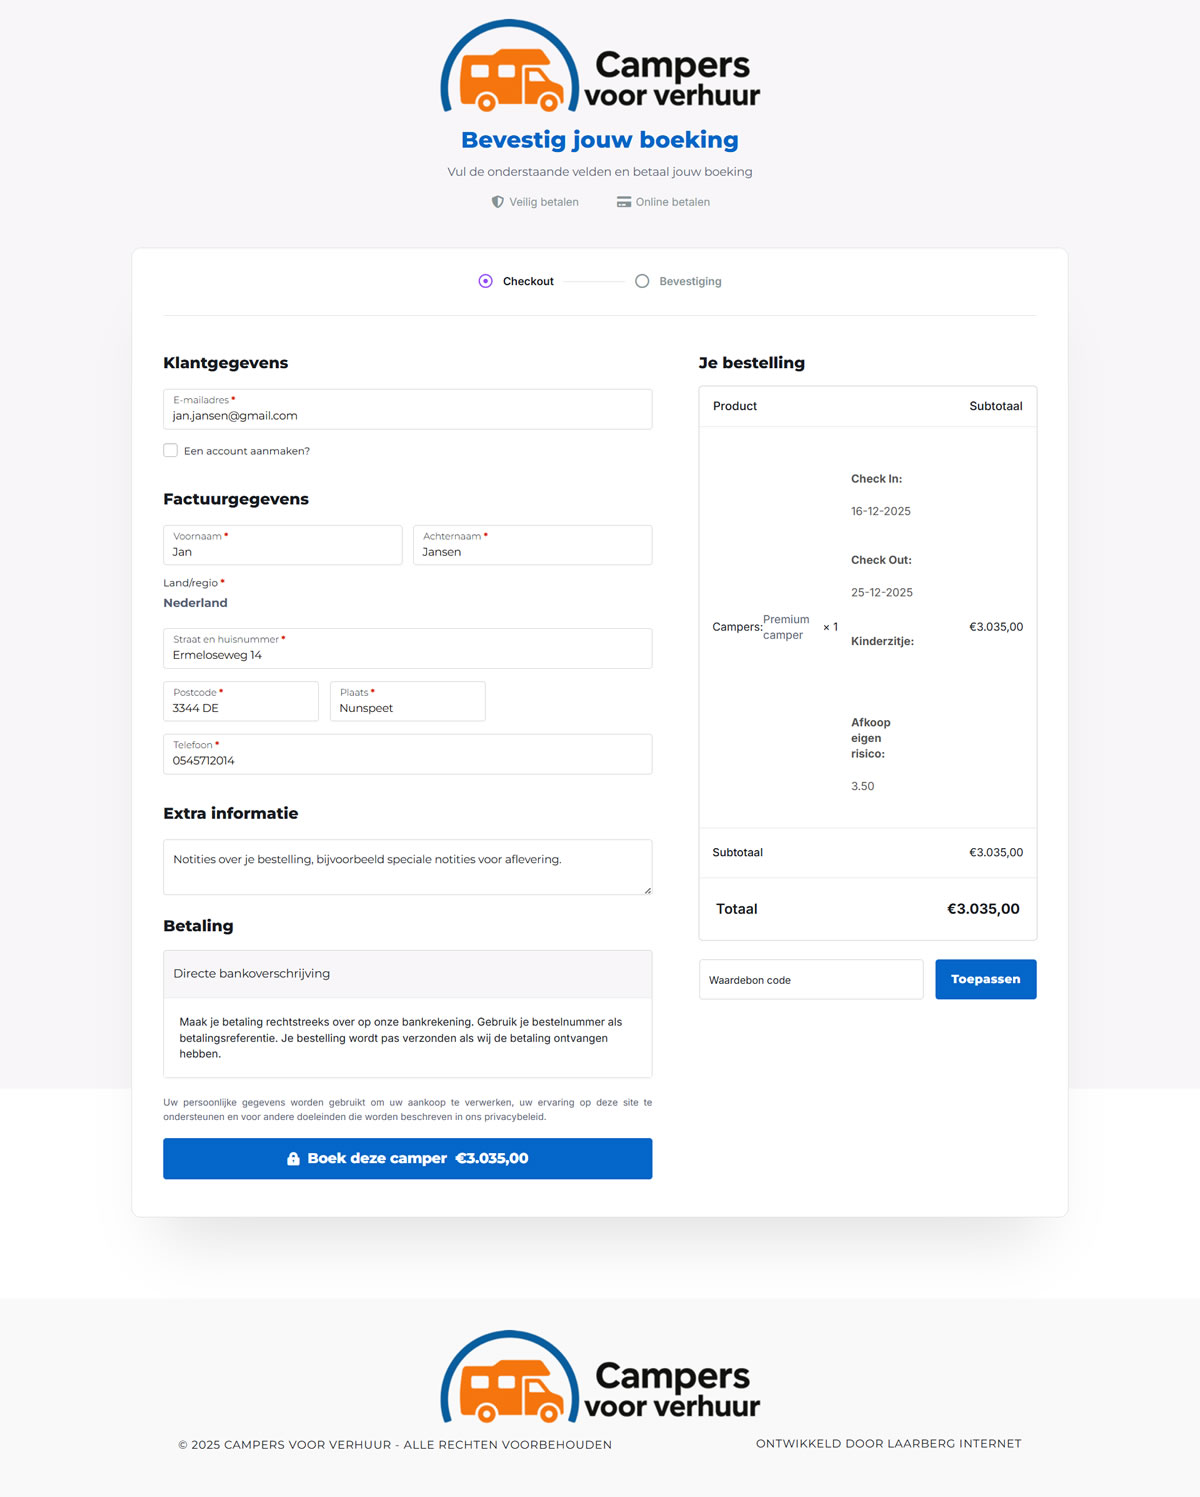Click the header Campers voor verhuur logo
This screenshot has width=1200, height=1497.
[x=600, y=66]
